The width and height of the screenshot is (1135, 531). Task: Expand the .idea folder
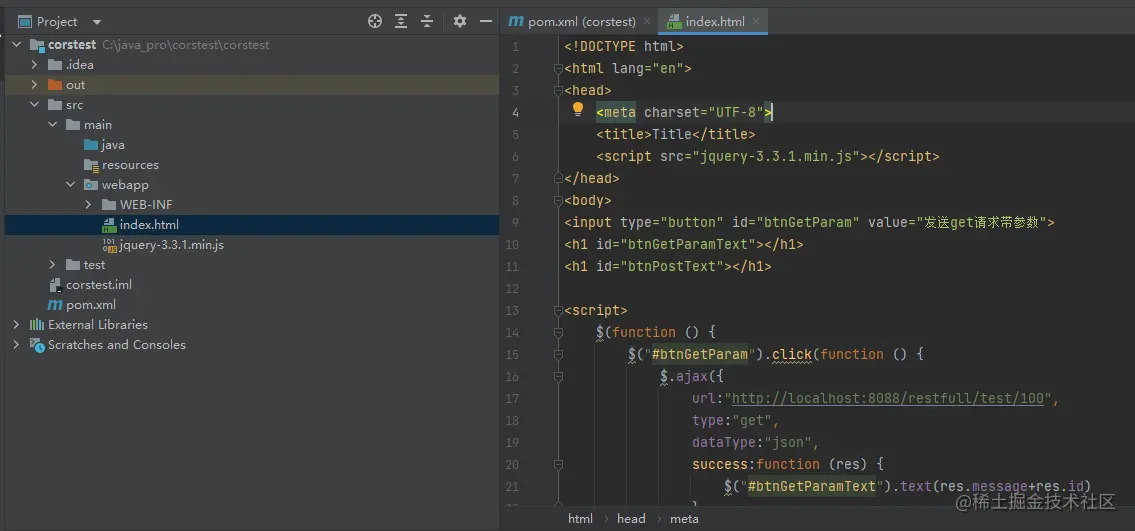[34, 64]
